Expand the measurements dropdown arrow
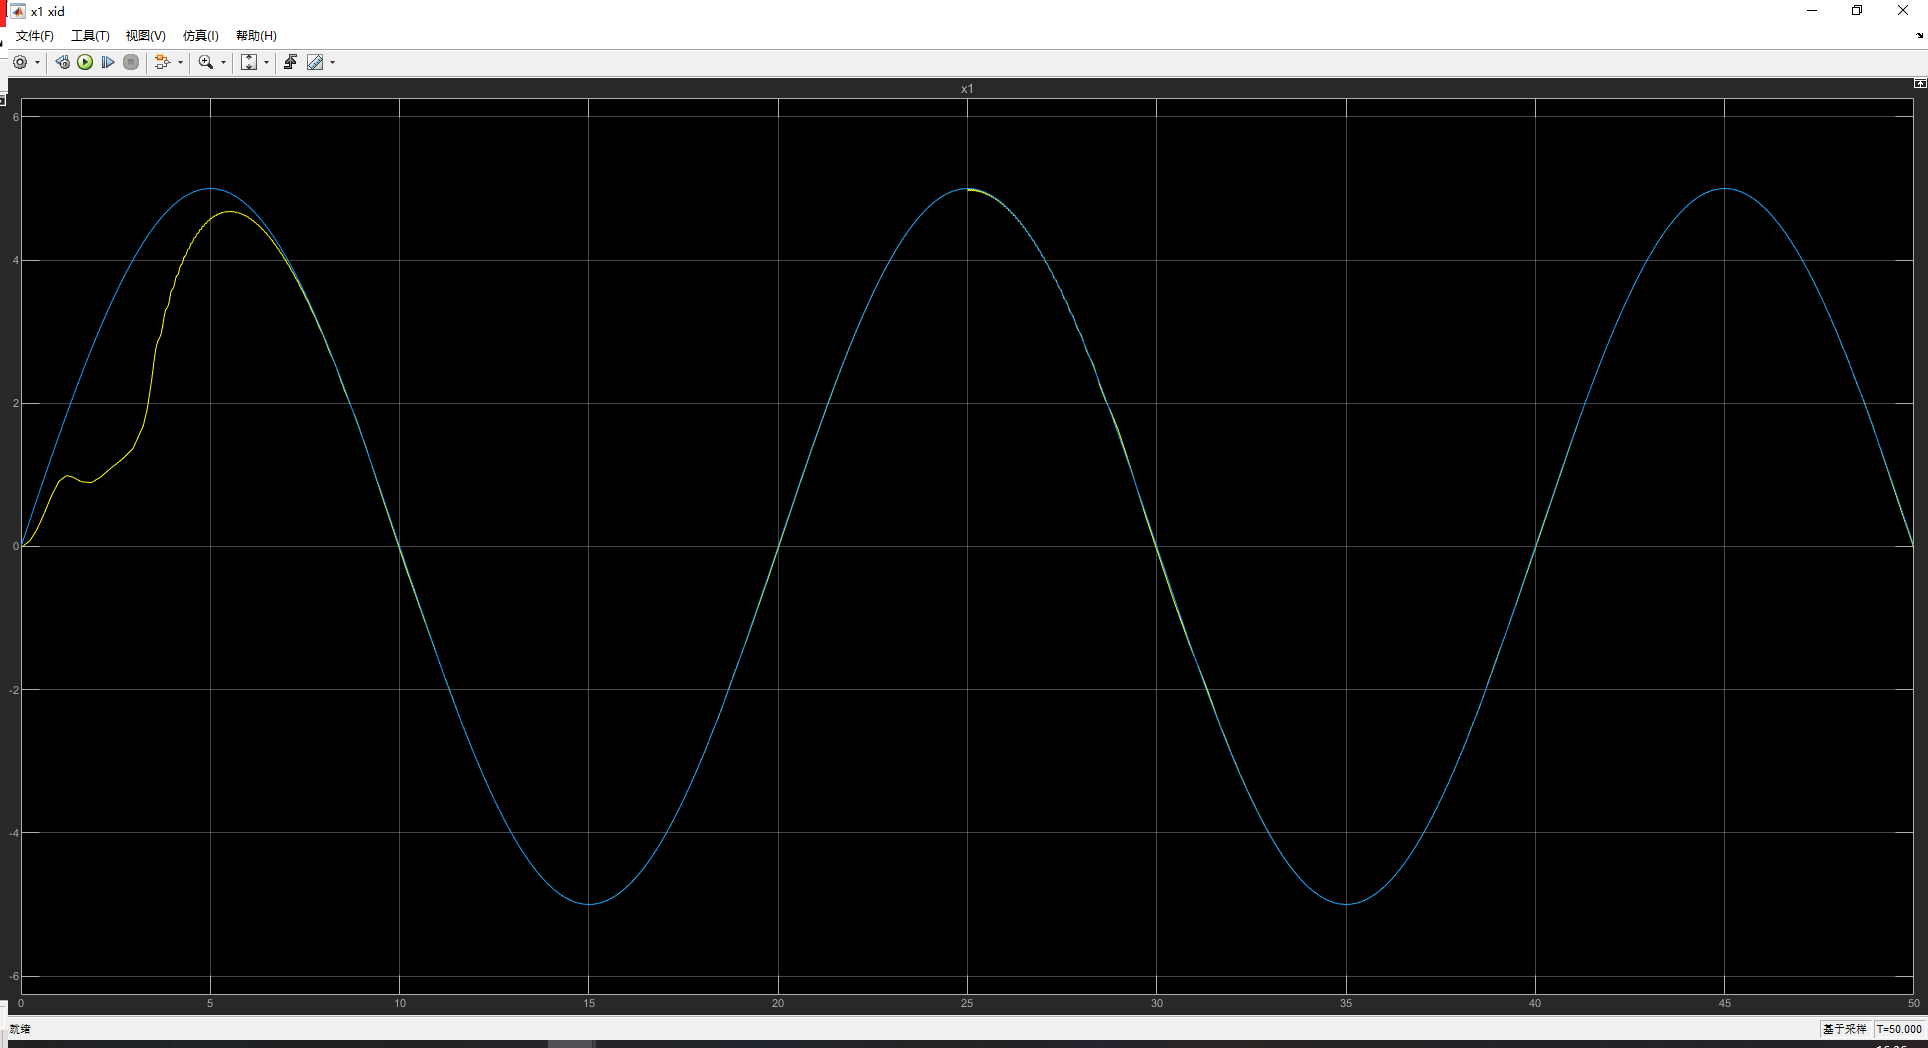1928x1048 pixels. [332, 62]
